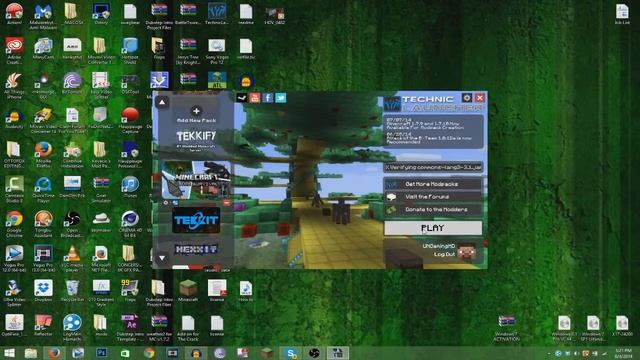This screenshot has height=360, width=640.
Task: Open Photoshop from taskbar
Action: (101, 353)
